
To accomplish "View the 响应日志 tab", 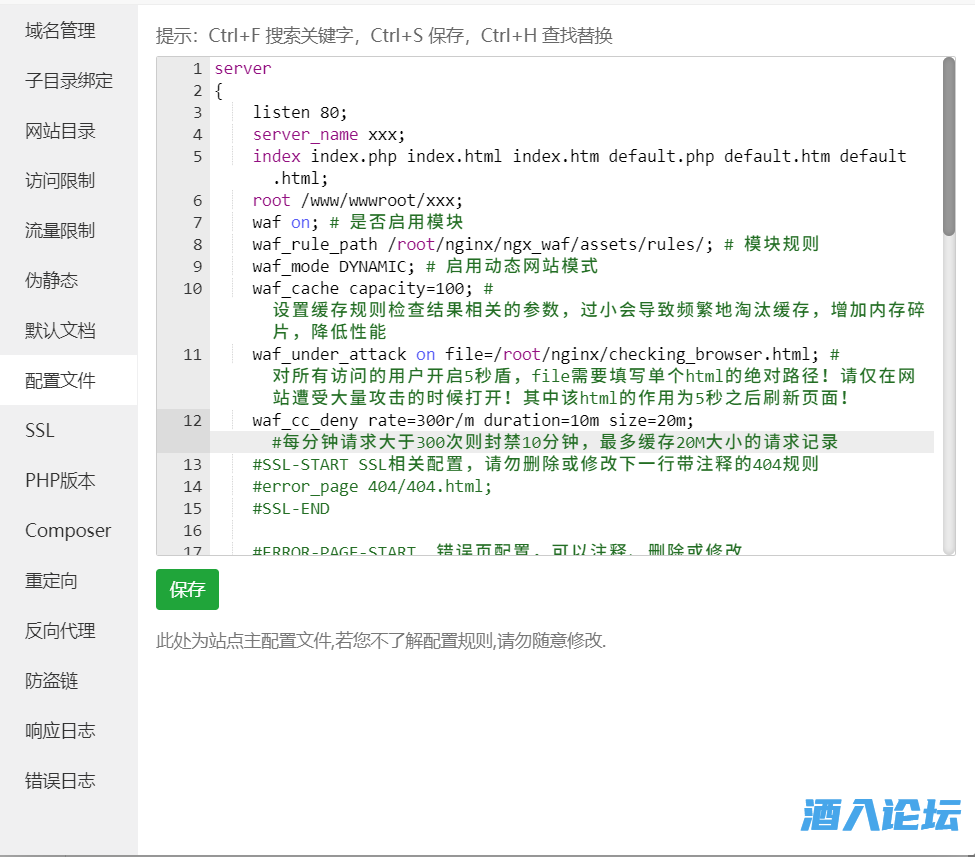I will tap(60, 731).
